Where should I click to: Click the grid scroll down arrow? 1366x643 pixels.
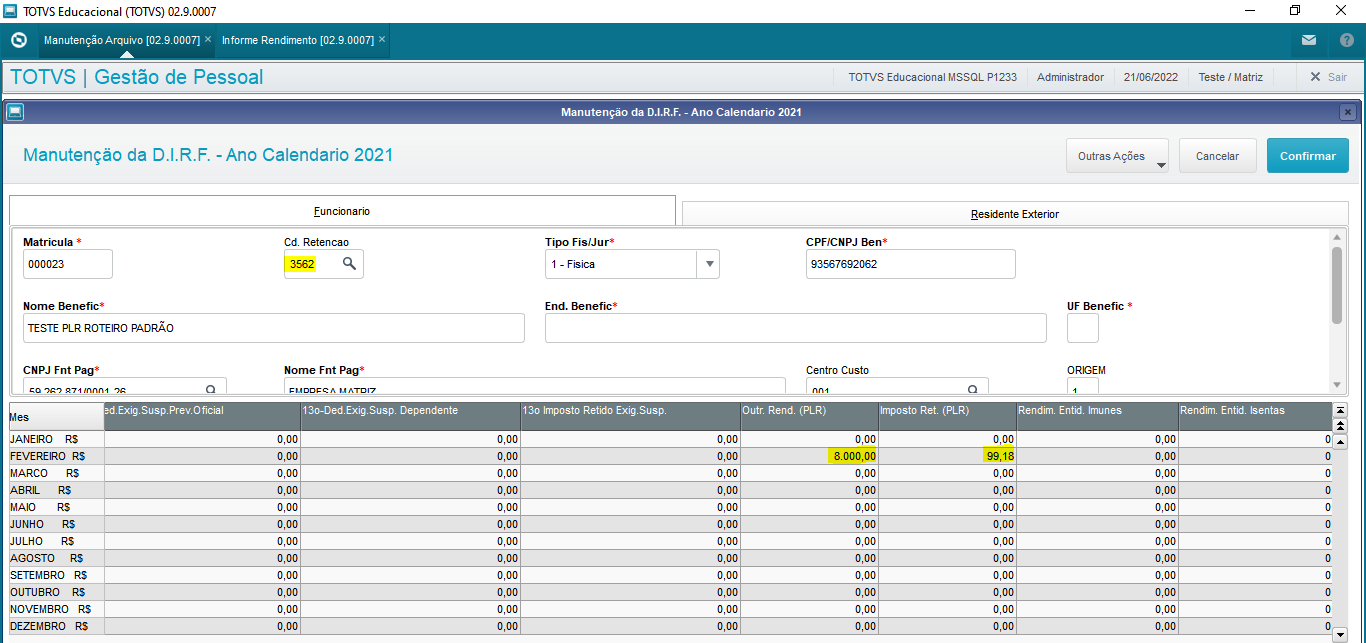coord(1341,634)
